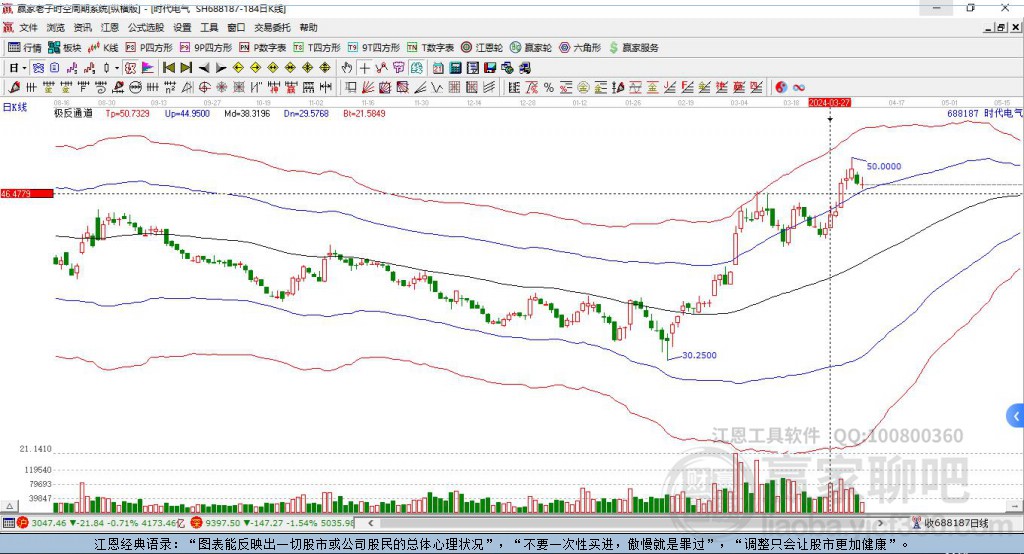1024x554 pixels.
Task: Open the candlestick style dropdown arrow
Action: (116, 68)
